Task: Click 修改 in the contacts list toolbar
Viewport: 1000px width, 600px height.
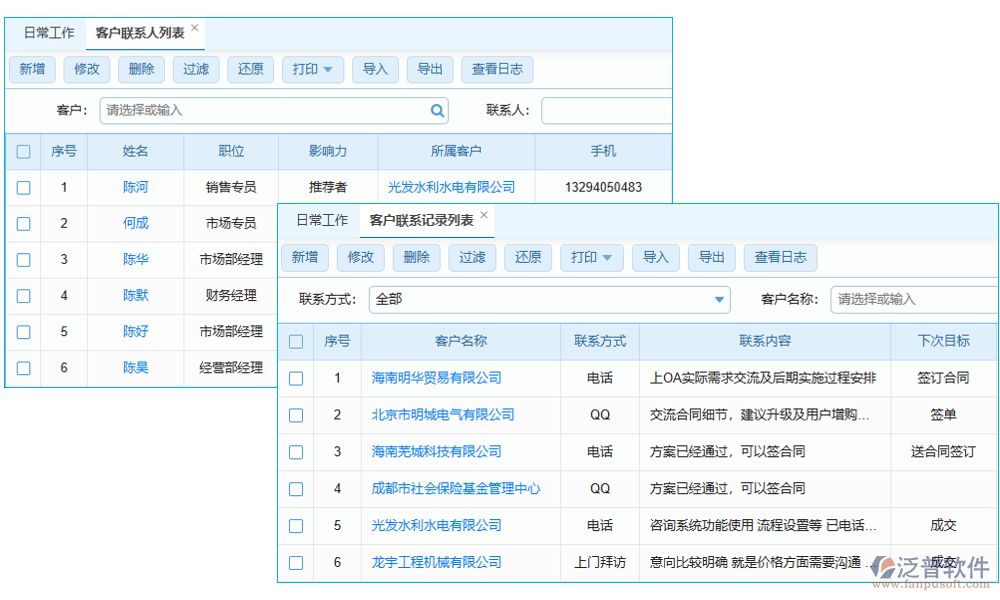Action: pyautogui.click(x=86, y=69)
